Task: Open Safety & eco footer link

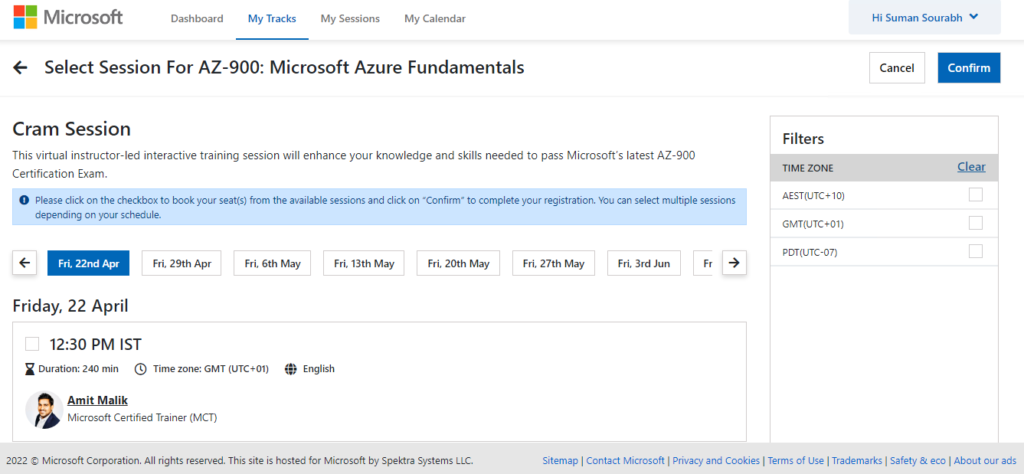Action: tap(918, 460)
